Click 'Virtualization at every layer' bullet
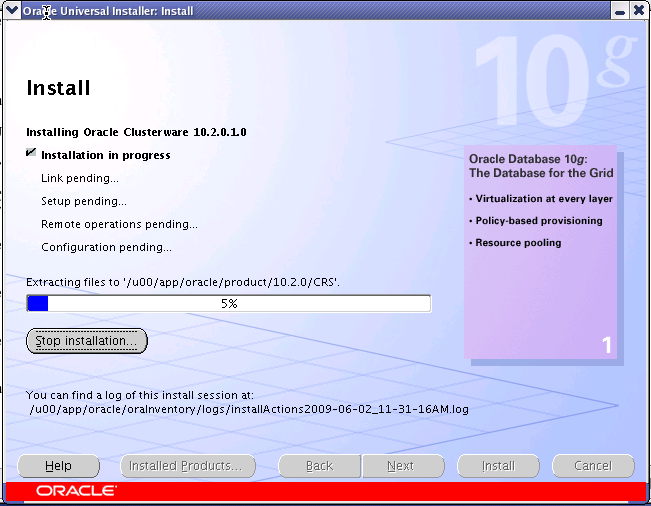 (x=541, y=199)
